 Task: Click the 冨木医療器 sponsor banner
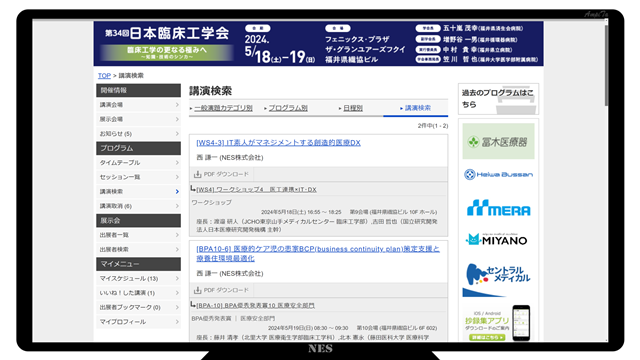pos(498,141)
